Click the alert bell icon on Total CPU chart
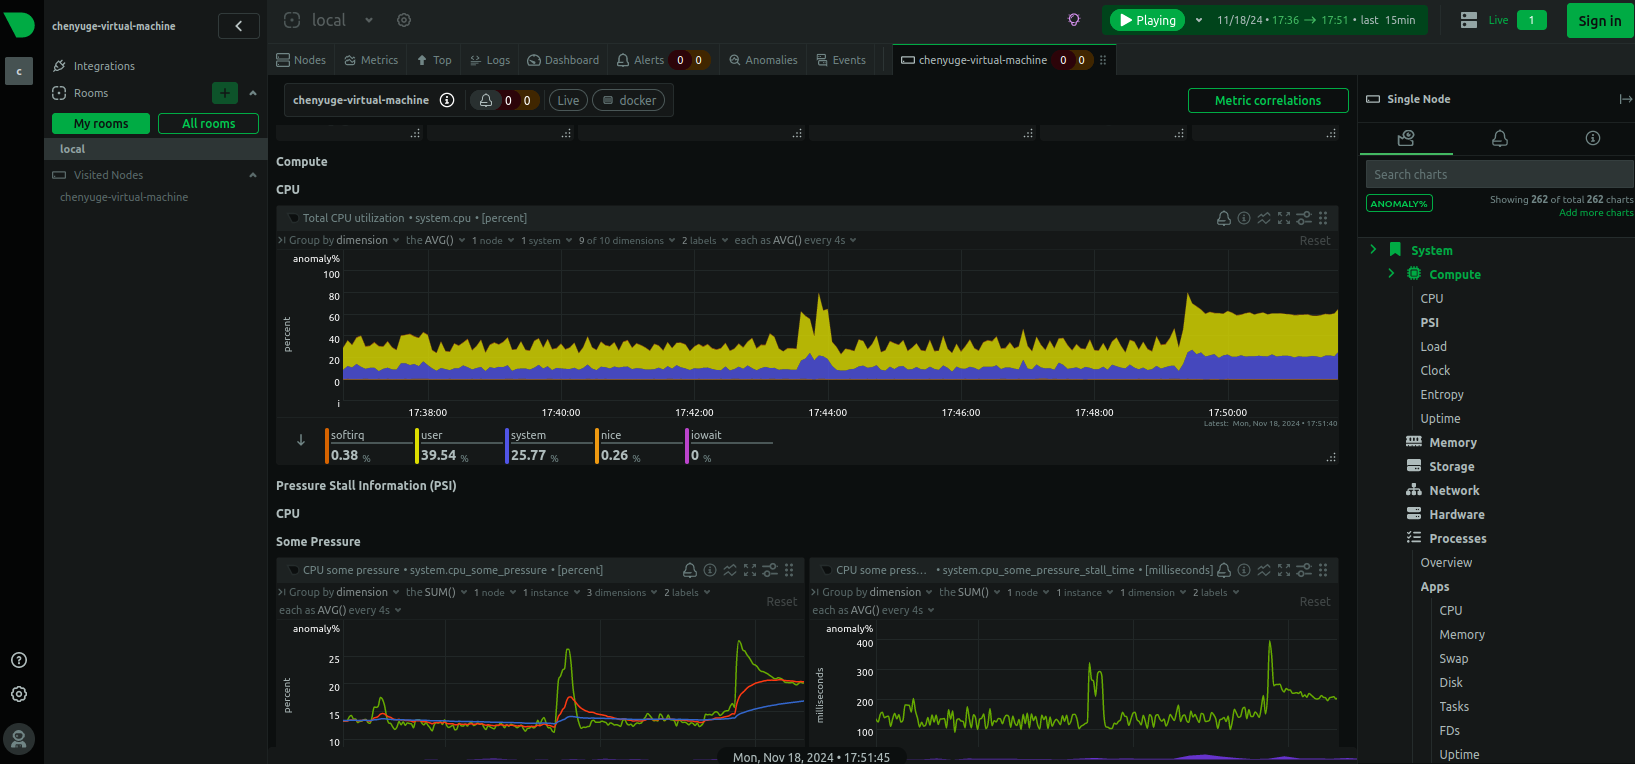This screenshot has height=764, width=1635. 1223,218
